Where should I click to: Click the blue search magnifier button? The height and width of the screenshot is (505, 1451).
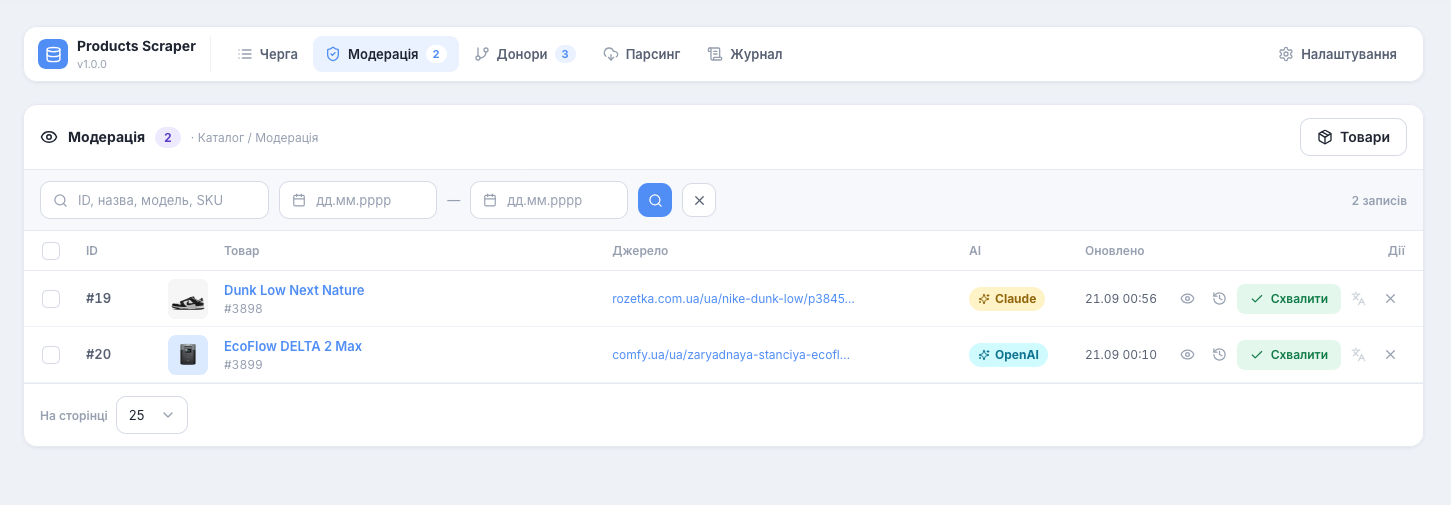[655, 200]
